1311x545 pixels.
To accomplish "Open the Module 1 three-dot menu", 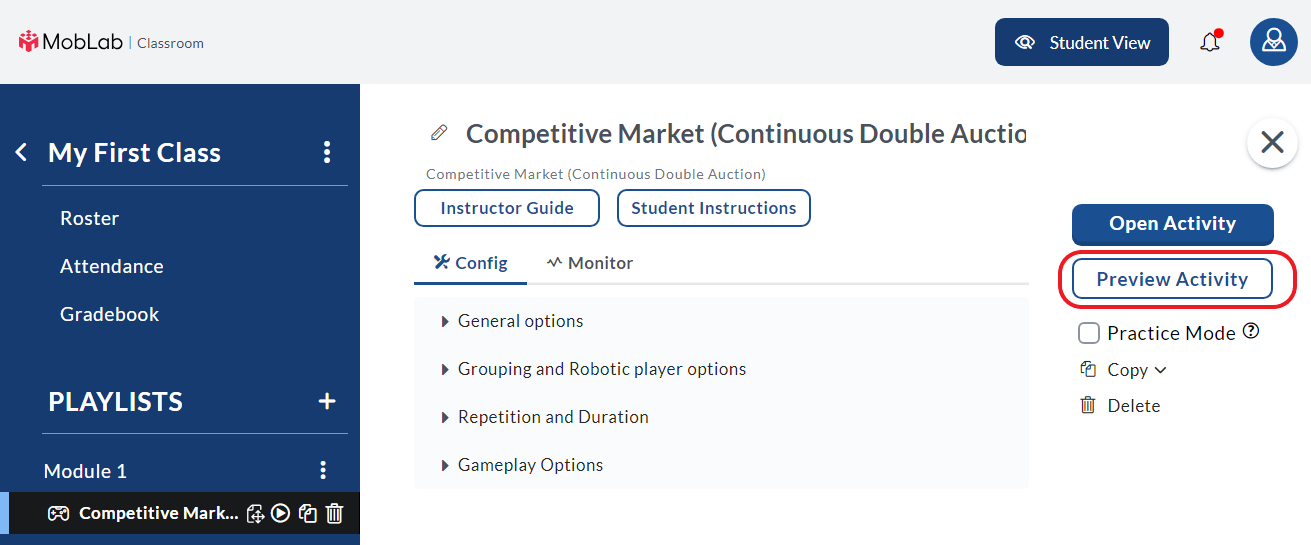I will (323, 470).
